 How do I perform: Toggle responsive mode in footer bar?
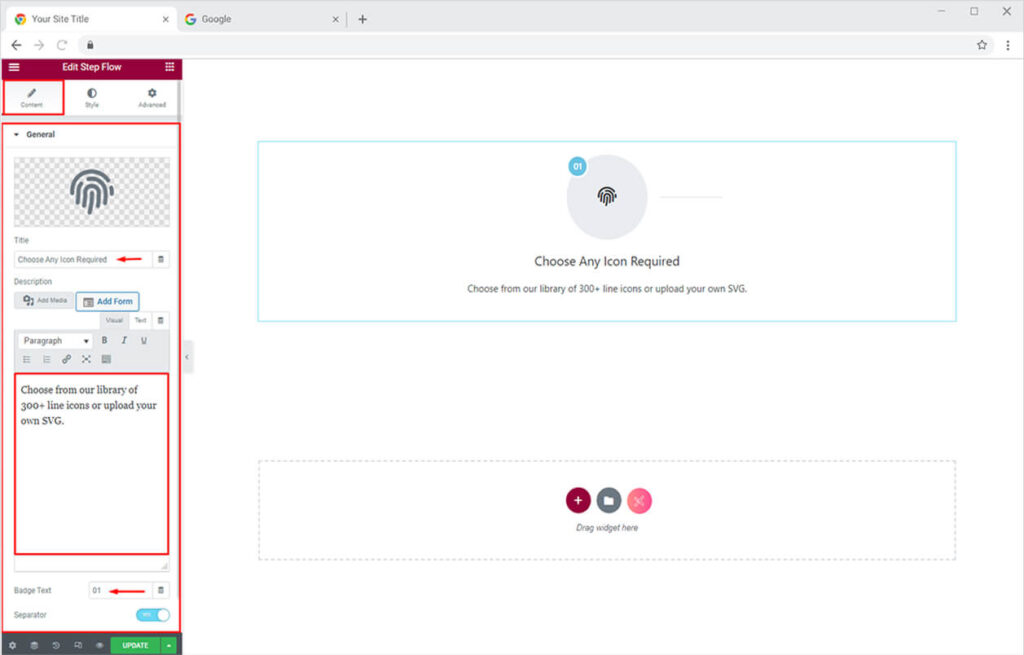click(x=78, y=646)
